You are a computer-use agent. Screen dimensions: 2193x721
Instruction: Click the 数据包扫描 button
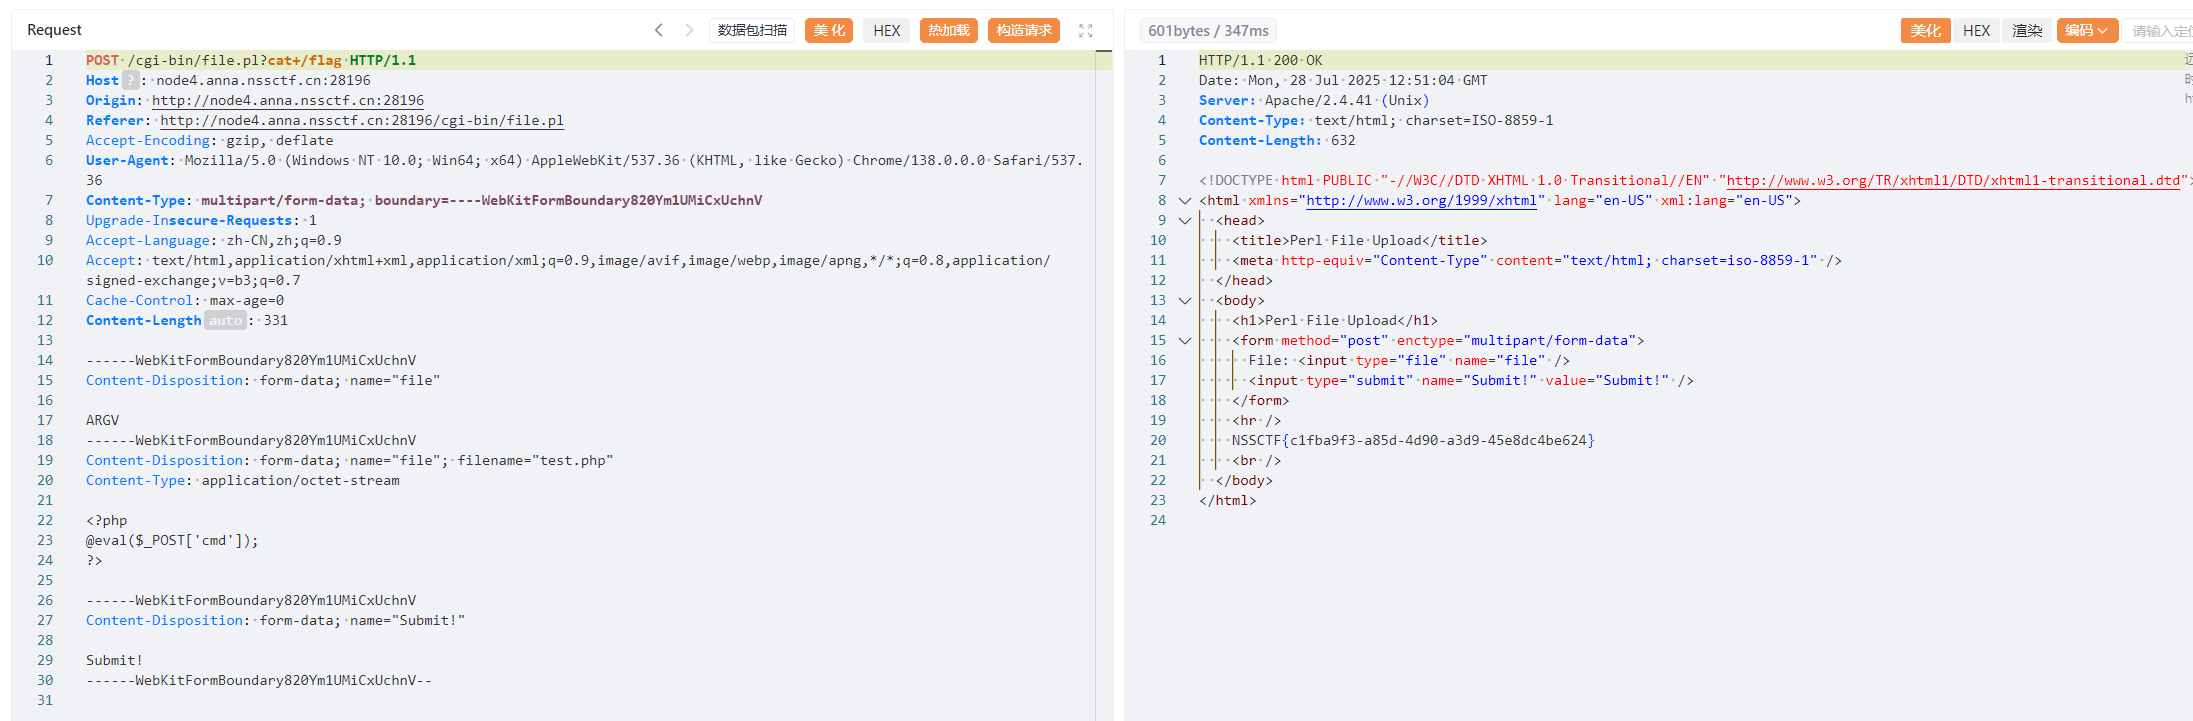[x=752, y=30]
